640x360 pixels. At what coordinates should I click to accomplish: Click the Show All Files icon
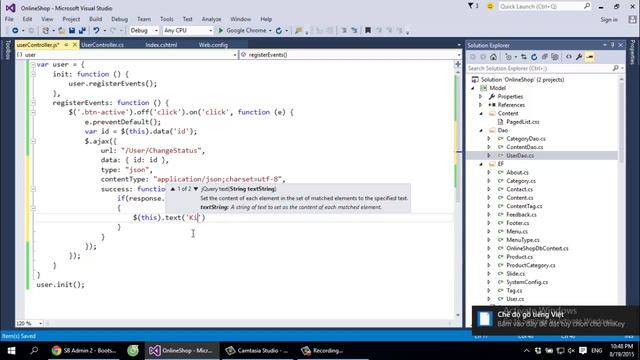tap(555, 57)
